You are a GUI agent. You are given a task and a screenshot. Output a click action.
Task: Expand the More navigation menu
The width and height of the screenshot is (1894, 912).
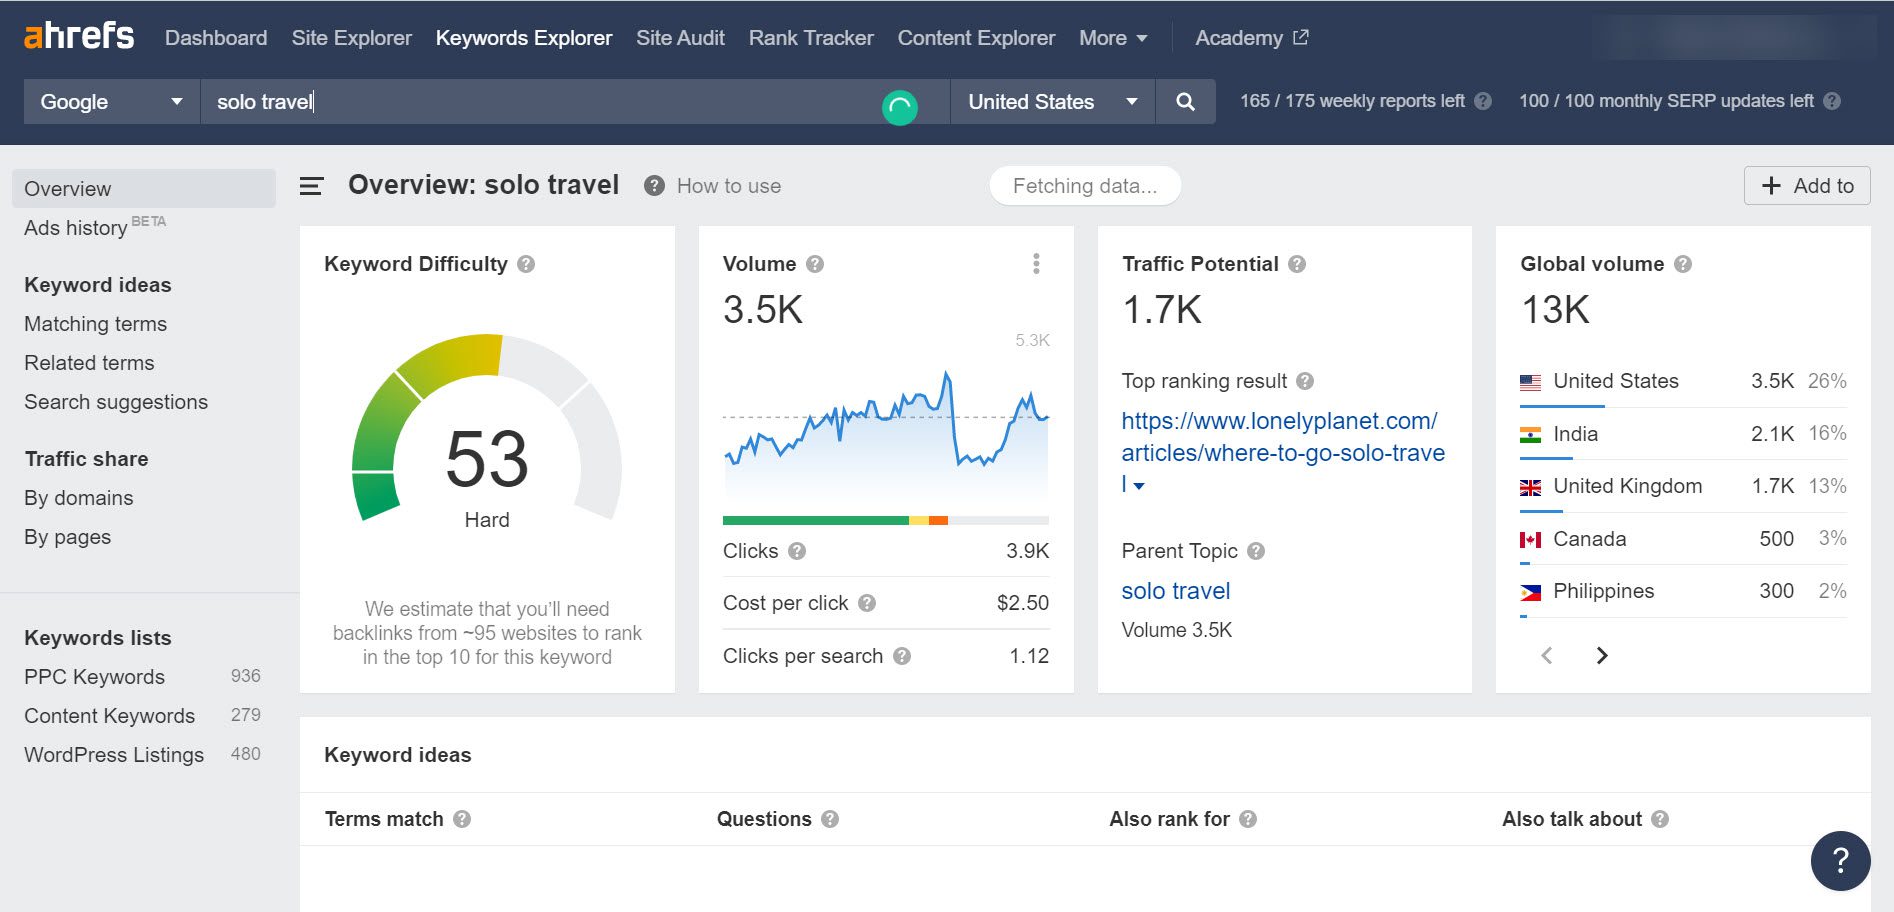coord(1112,37)
